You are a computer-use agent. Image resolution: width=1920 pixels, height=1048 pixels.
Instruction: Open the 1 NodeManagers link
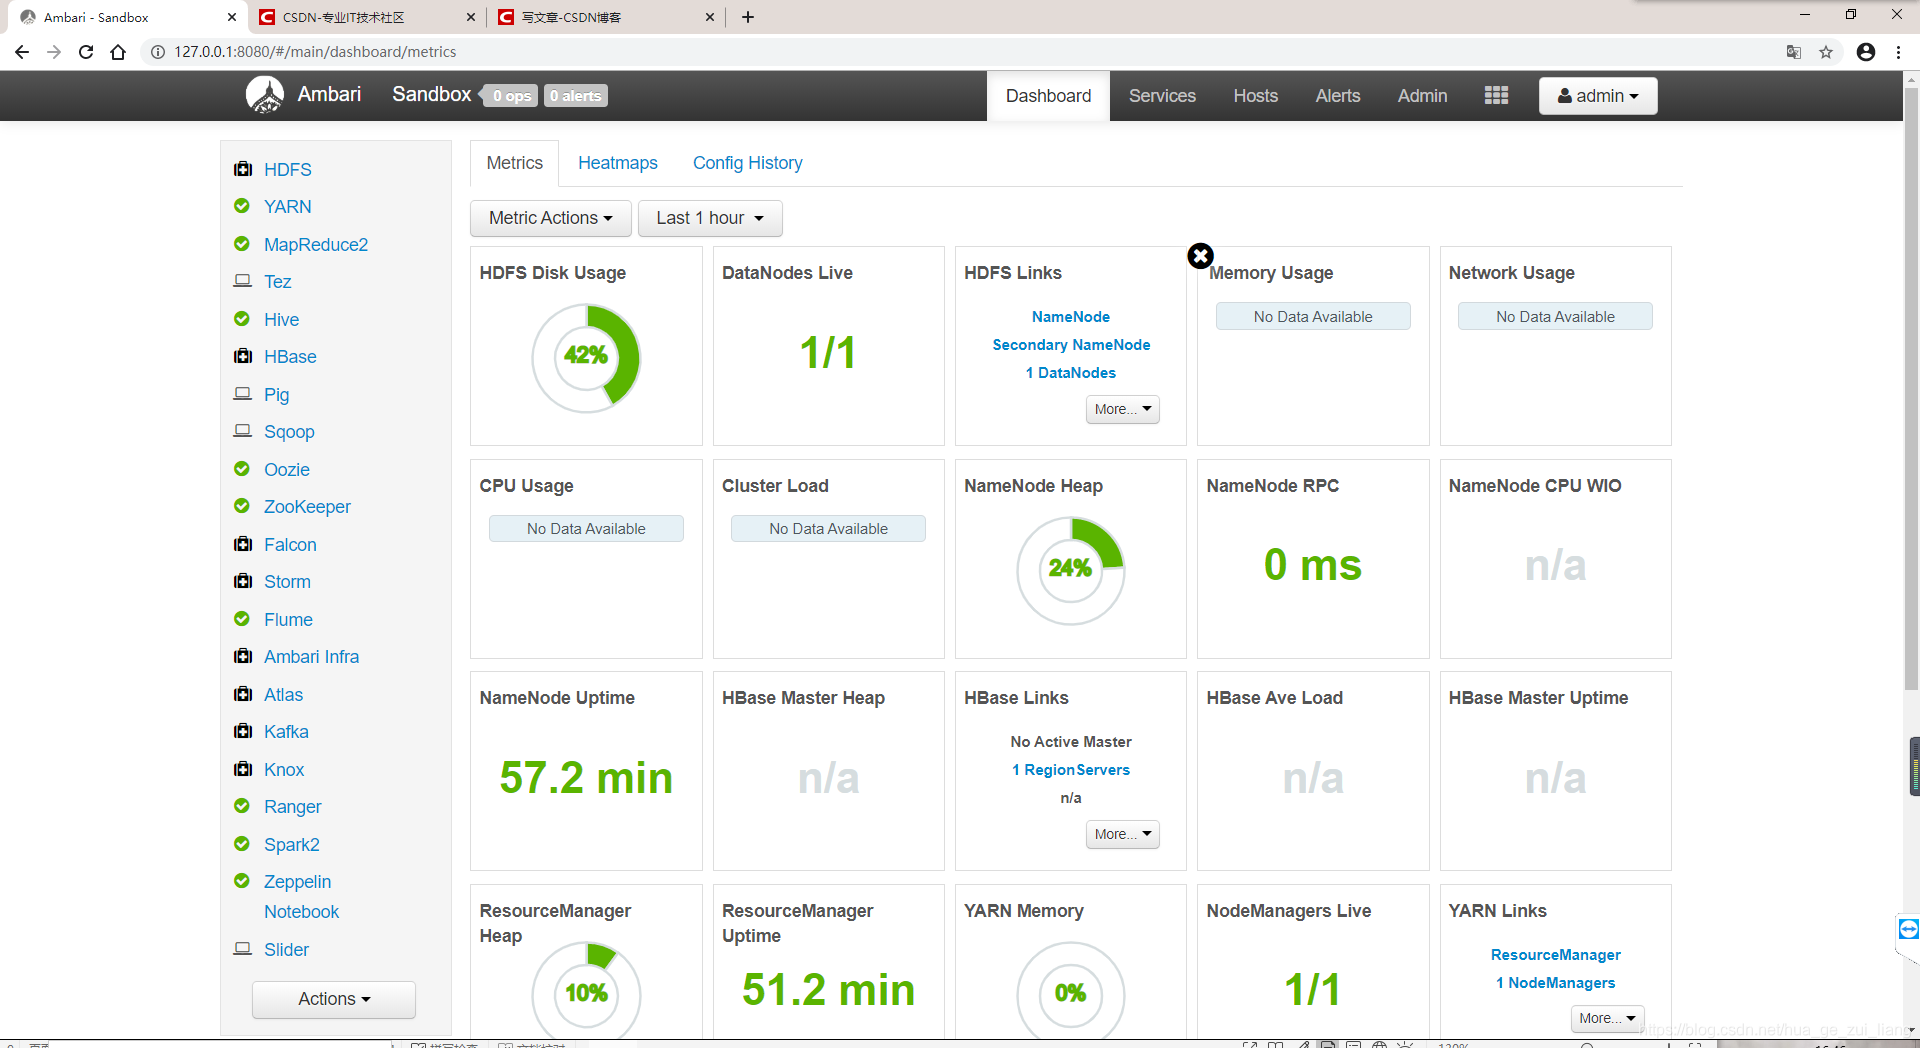[x=1556, y=983]
